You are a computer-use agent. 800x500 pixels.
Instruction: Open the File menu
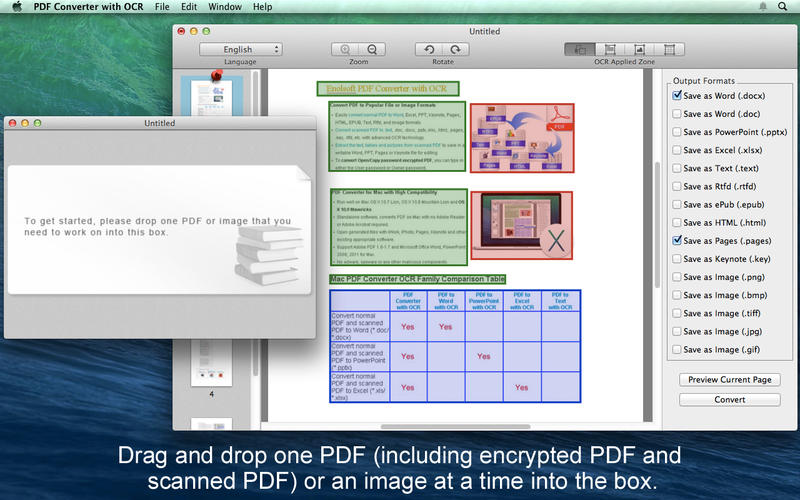click(162, 7)
